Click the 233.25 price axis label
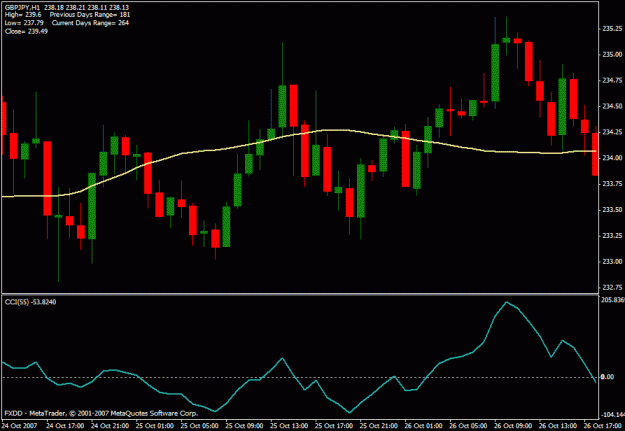 [x=612, y=236]
